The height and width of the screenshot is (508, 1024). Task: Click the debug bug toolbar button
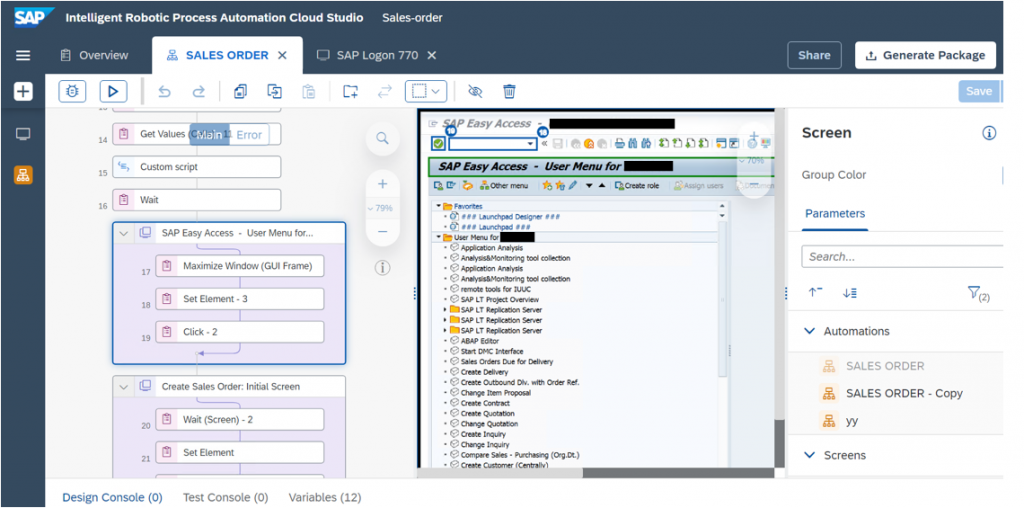tap(72, 91)
